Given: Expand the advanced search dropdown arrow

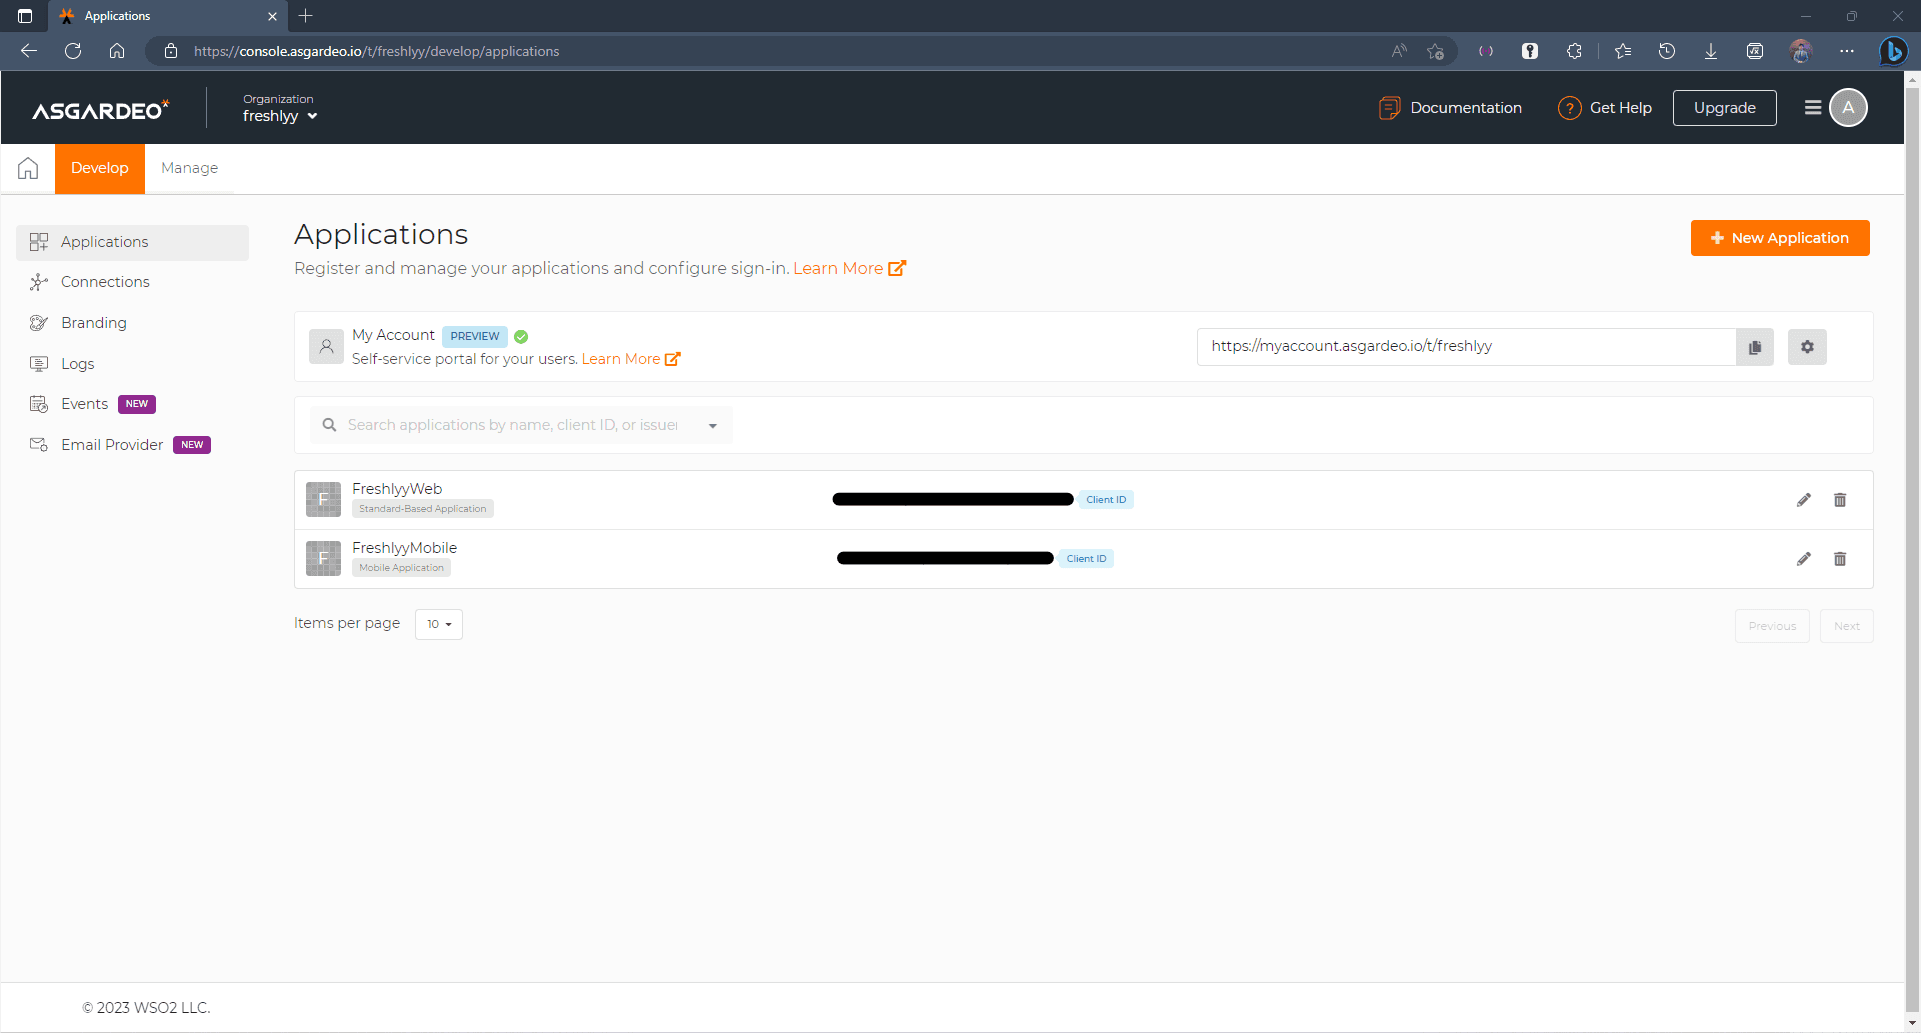Looking at the screenshot, I should 713,426.
